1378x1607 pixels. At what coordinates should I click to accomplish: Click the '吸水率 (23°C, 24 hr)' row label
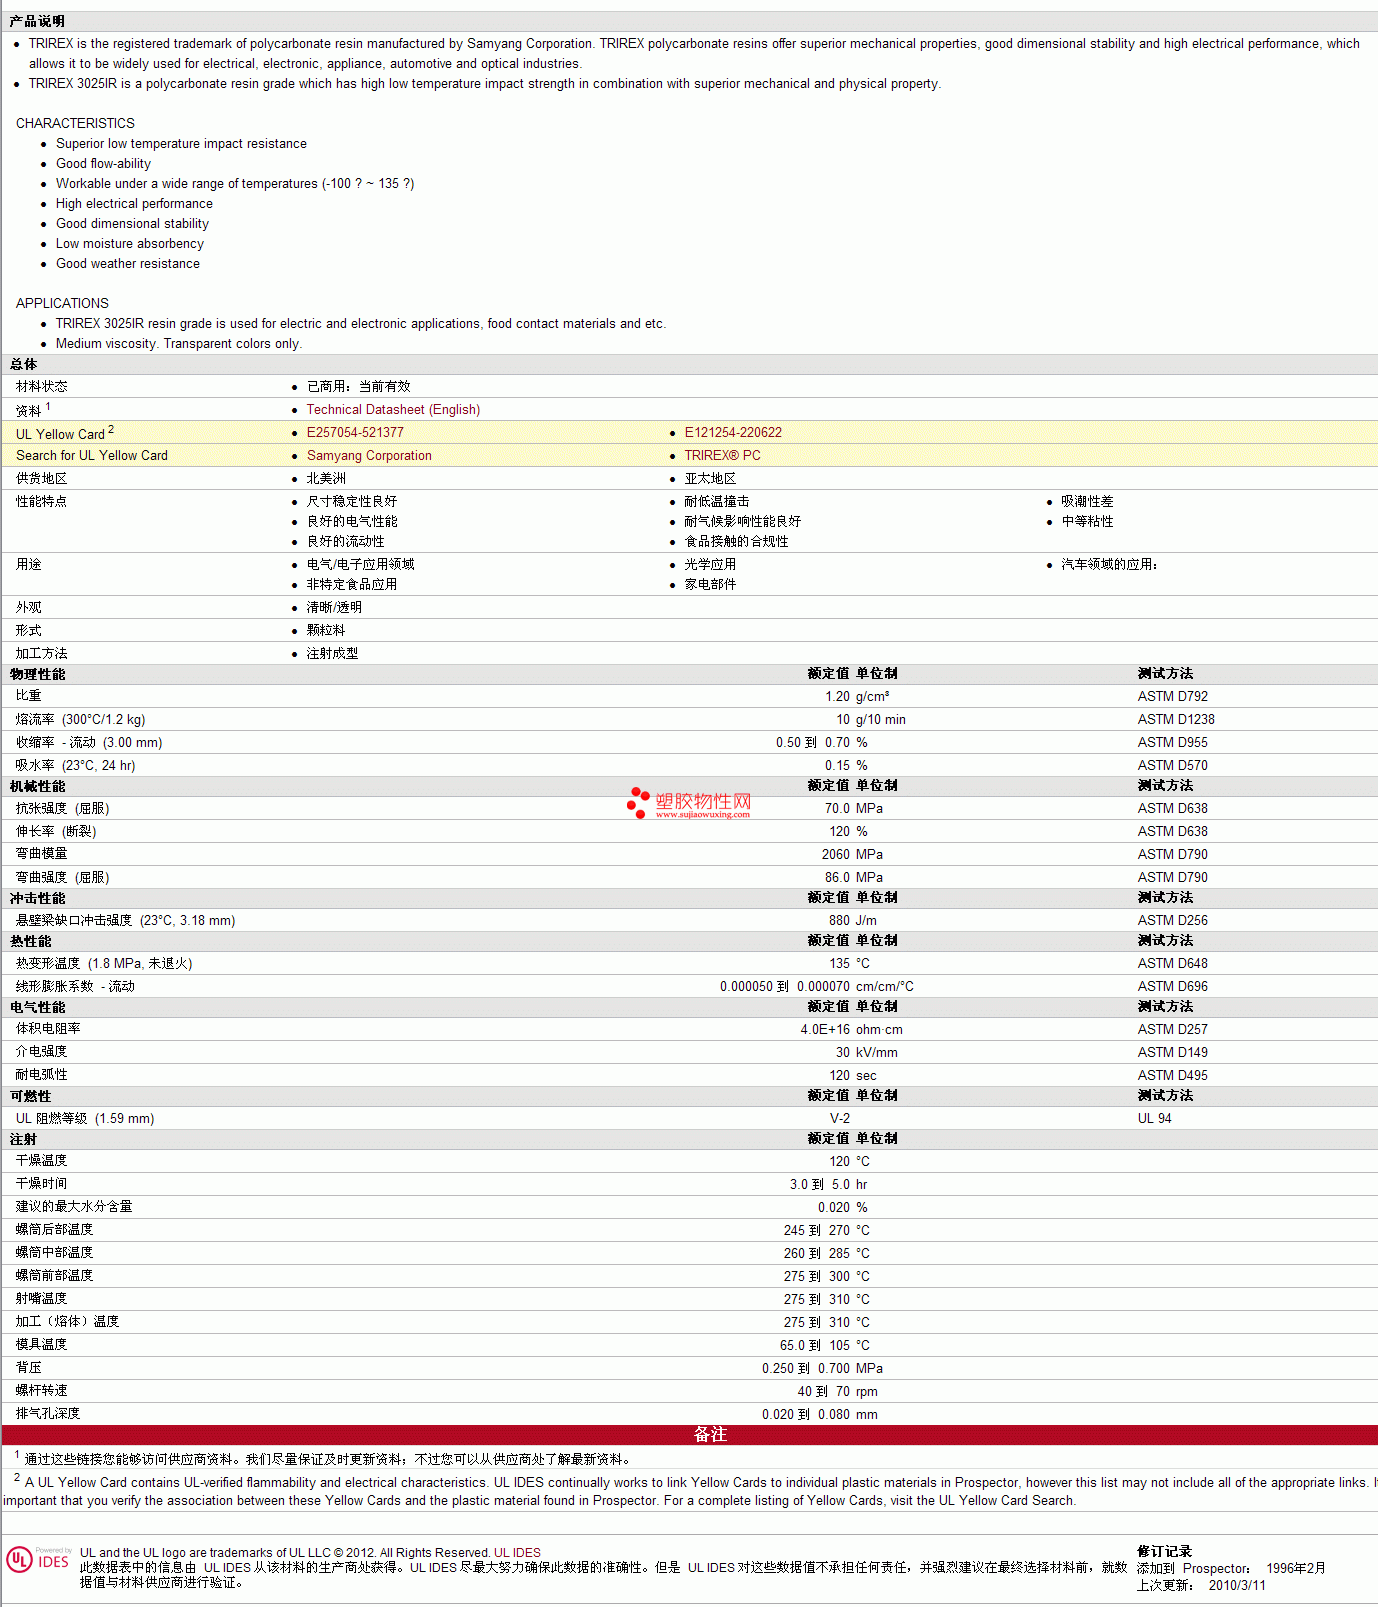tap(75, 766)
